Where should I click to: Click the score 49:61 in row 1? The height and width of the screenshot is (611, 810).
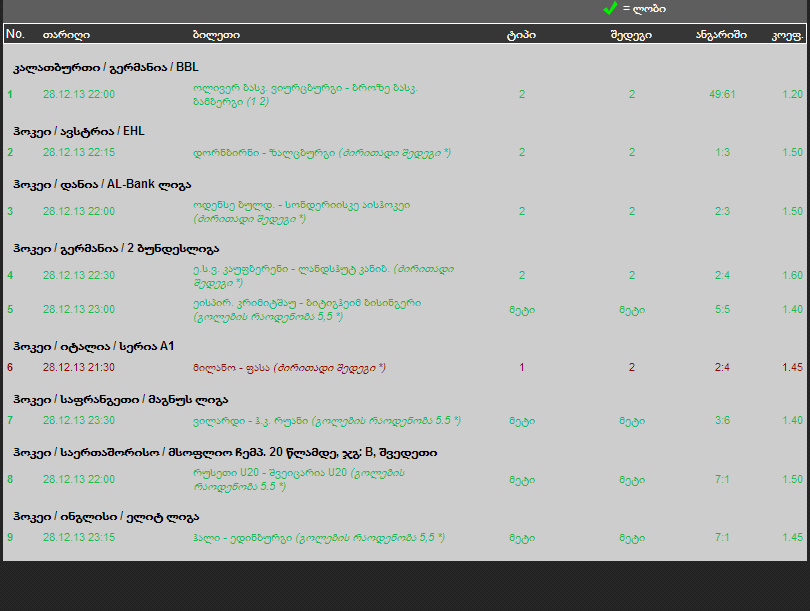pos(722,94)
